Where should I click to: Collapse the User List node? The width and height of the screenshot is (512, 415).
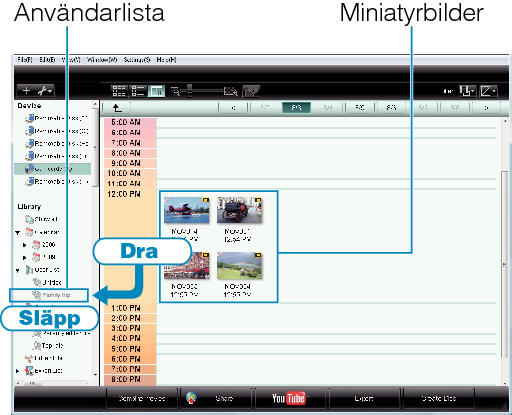tap(17, 270)
